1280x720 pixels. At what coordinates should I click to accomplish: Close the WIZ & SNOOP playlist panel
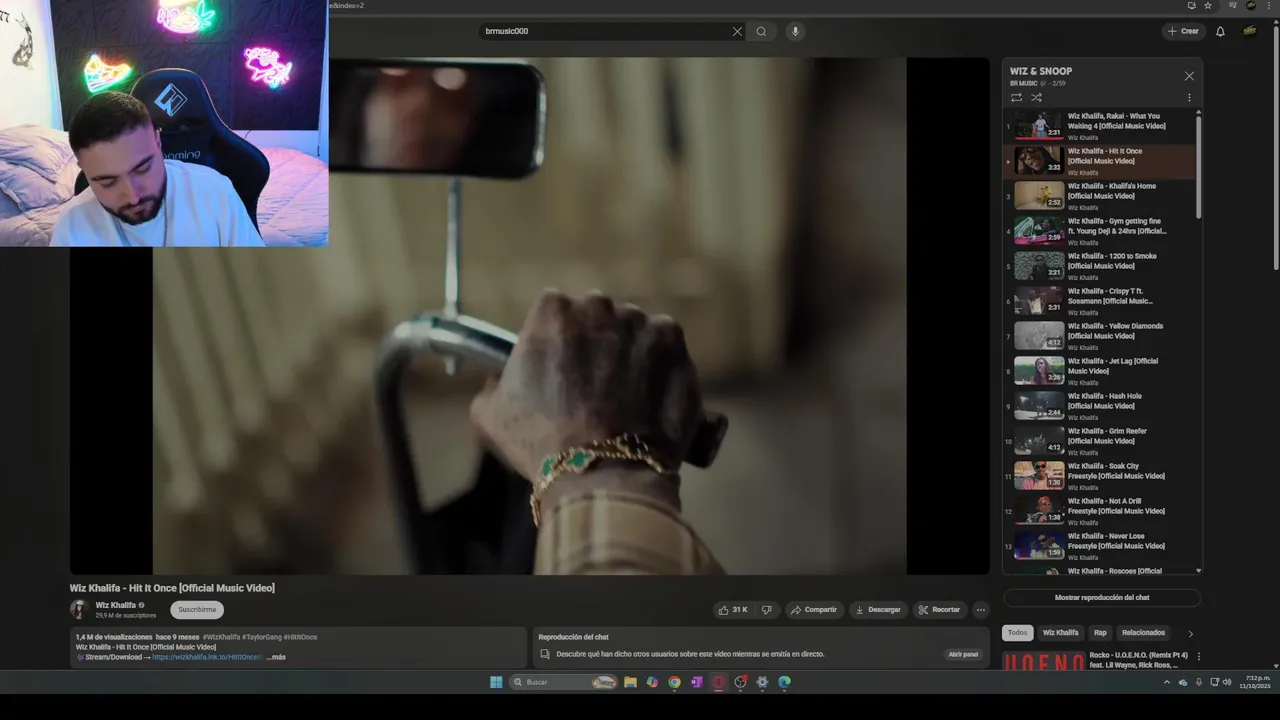(1189, 76)
